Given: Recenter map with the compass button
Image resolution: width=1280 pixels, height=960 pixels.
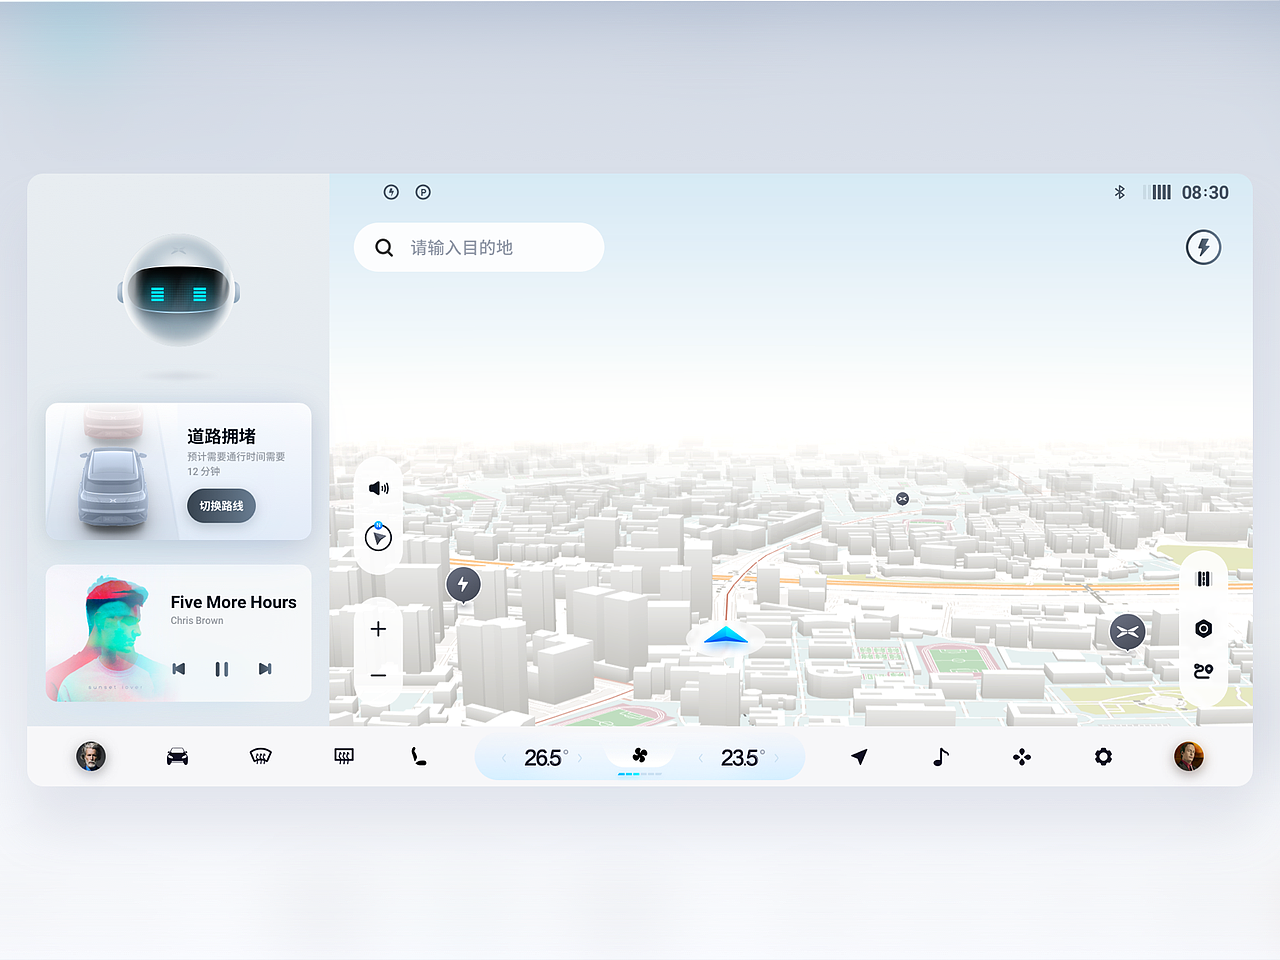Looking at the screenshot, I should [x=378, y=537].
